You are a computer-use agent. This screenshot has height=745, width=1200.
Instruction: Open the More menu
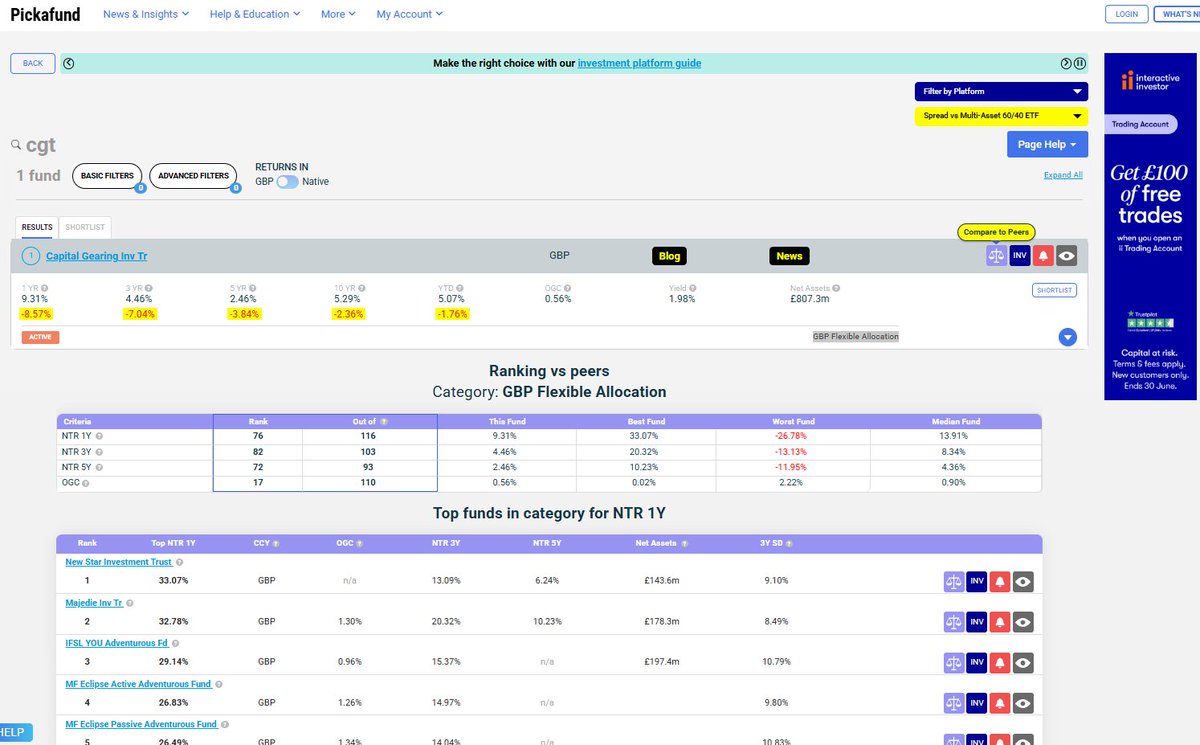[x=339, y=14]
